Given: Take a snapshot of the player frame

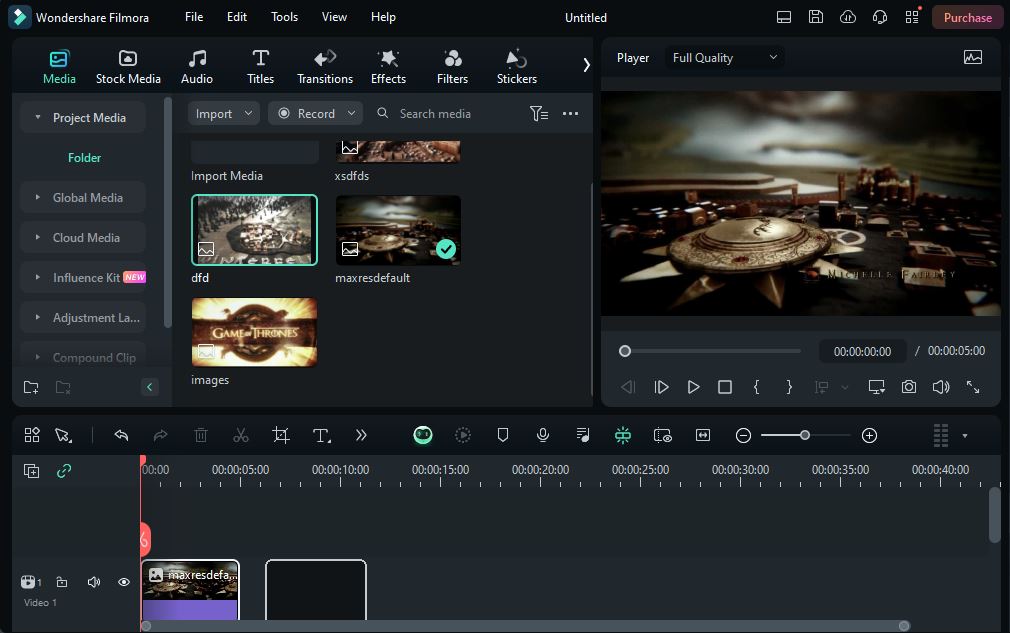Looking at the screenshot, I should pos(908,385).
